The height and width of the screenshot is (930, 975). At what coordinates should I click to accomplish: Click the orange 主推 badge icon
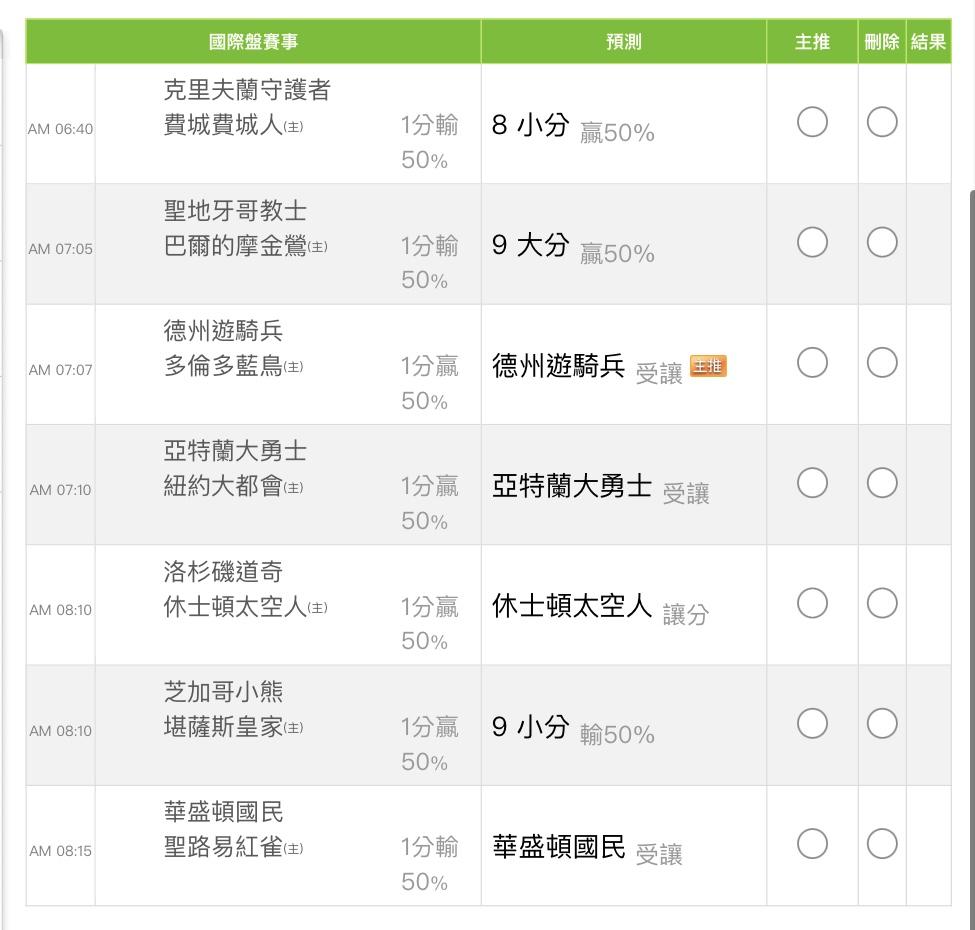point(708,367)
